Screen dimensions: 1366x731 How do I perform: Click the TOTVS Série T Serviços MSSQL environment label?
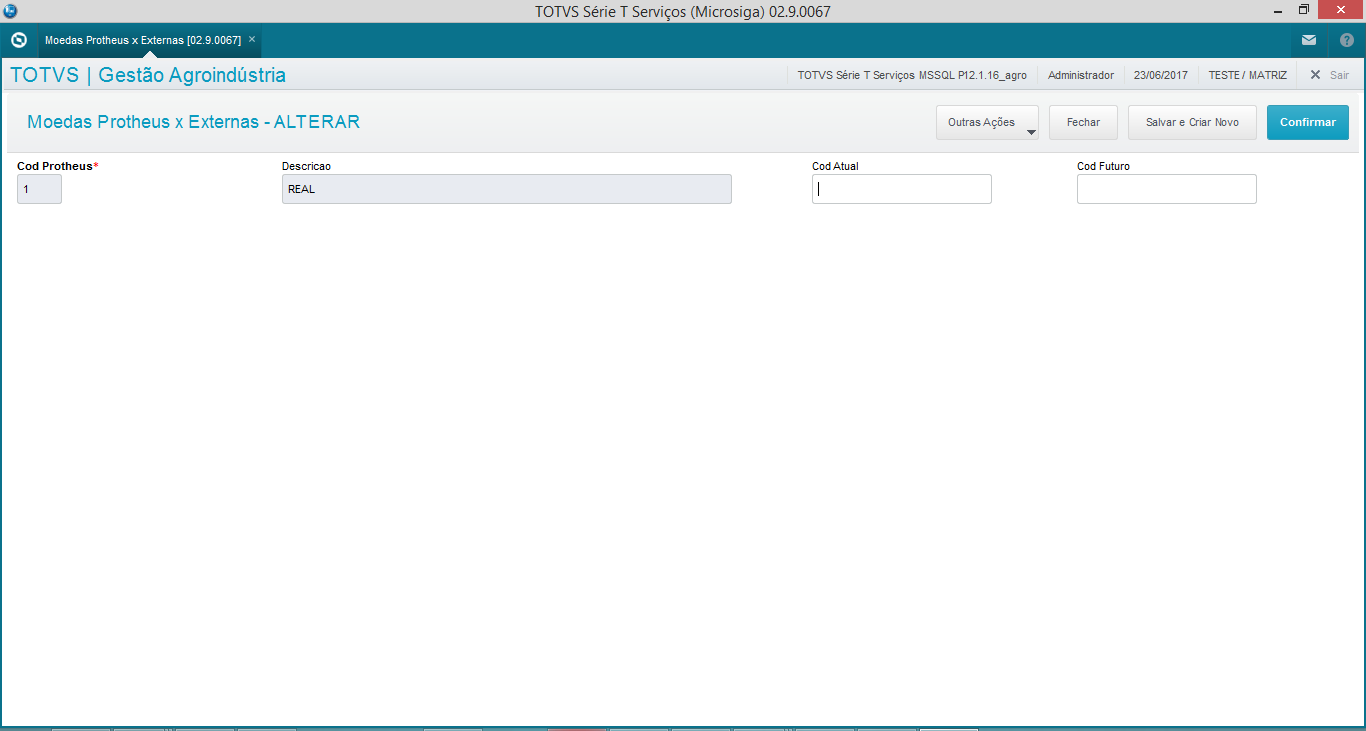pyautogui.click(x=912, y=75)
